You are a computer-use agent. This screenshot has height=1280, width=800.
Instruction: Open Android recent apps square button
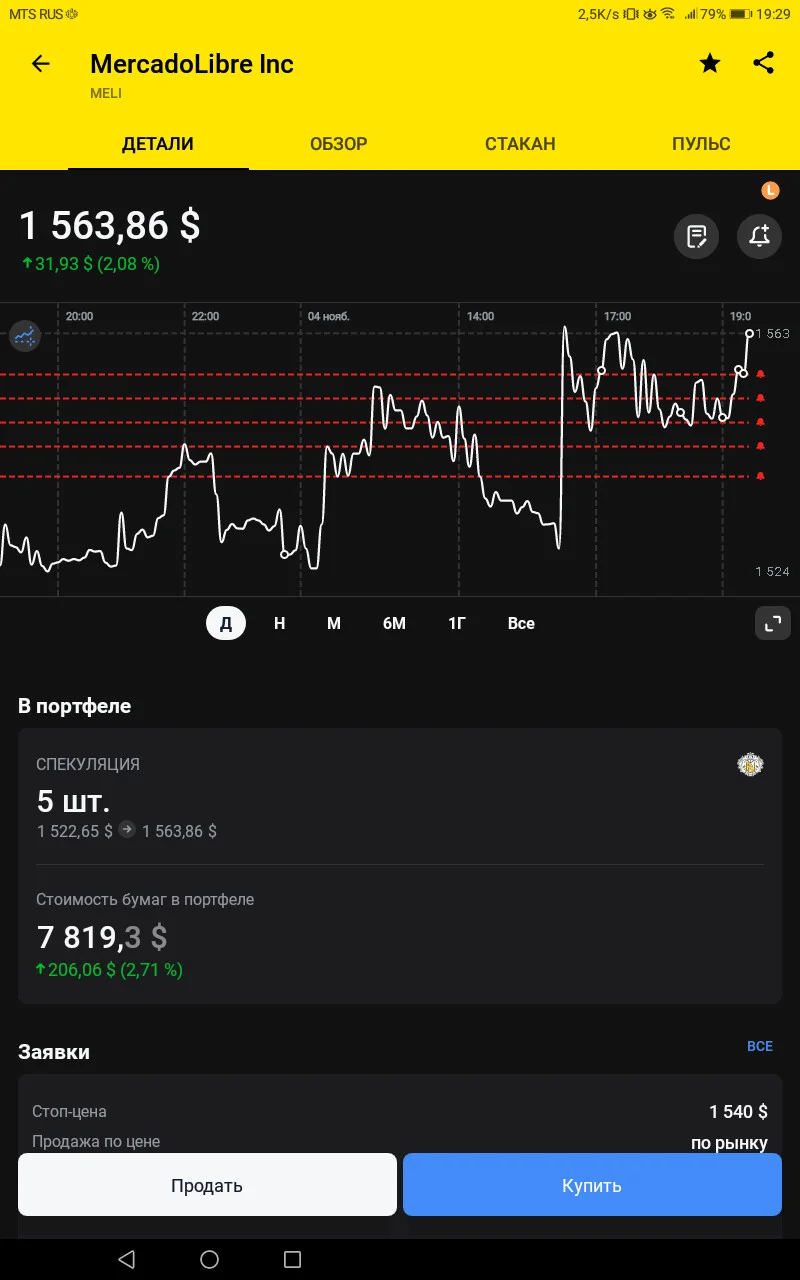tap(292, 1259)
